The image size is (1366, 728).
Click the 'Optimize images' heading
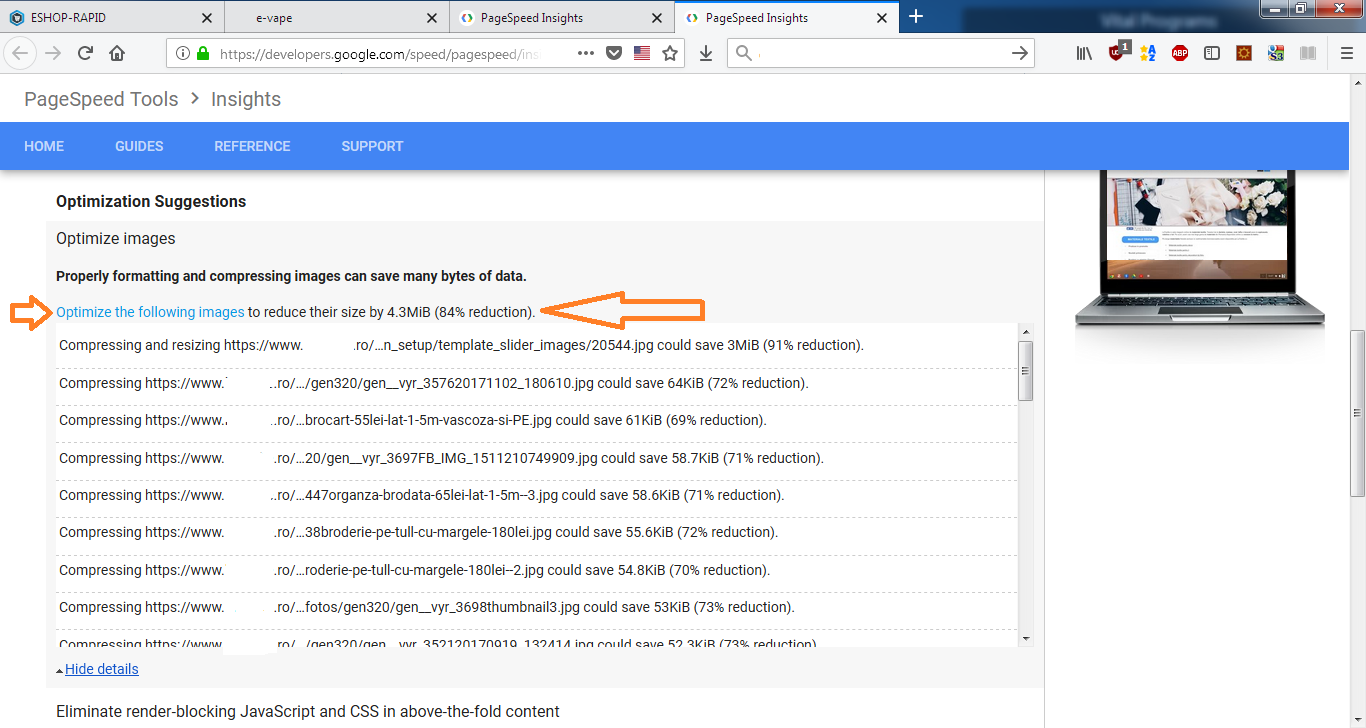(x=115, y=238)
